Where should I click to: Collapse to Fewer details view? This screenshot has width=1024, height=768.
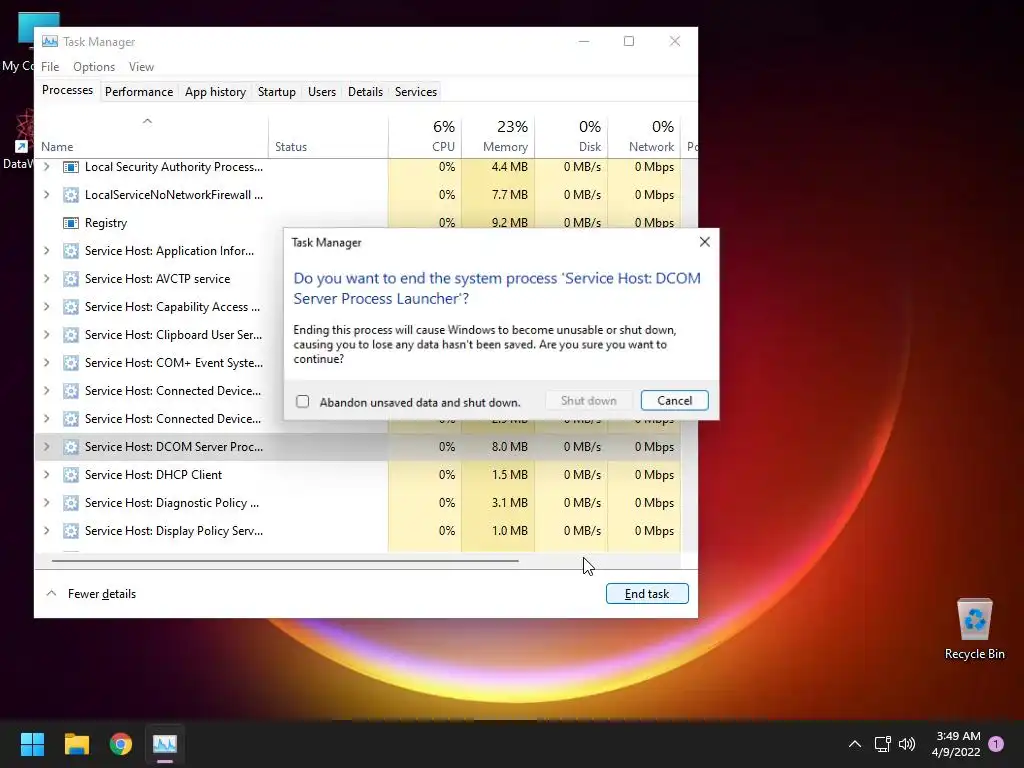(x=91, y=594)
